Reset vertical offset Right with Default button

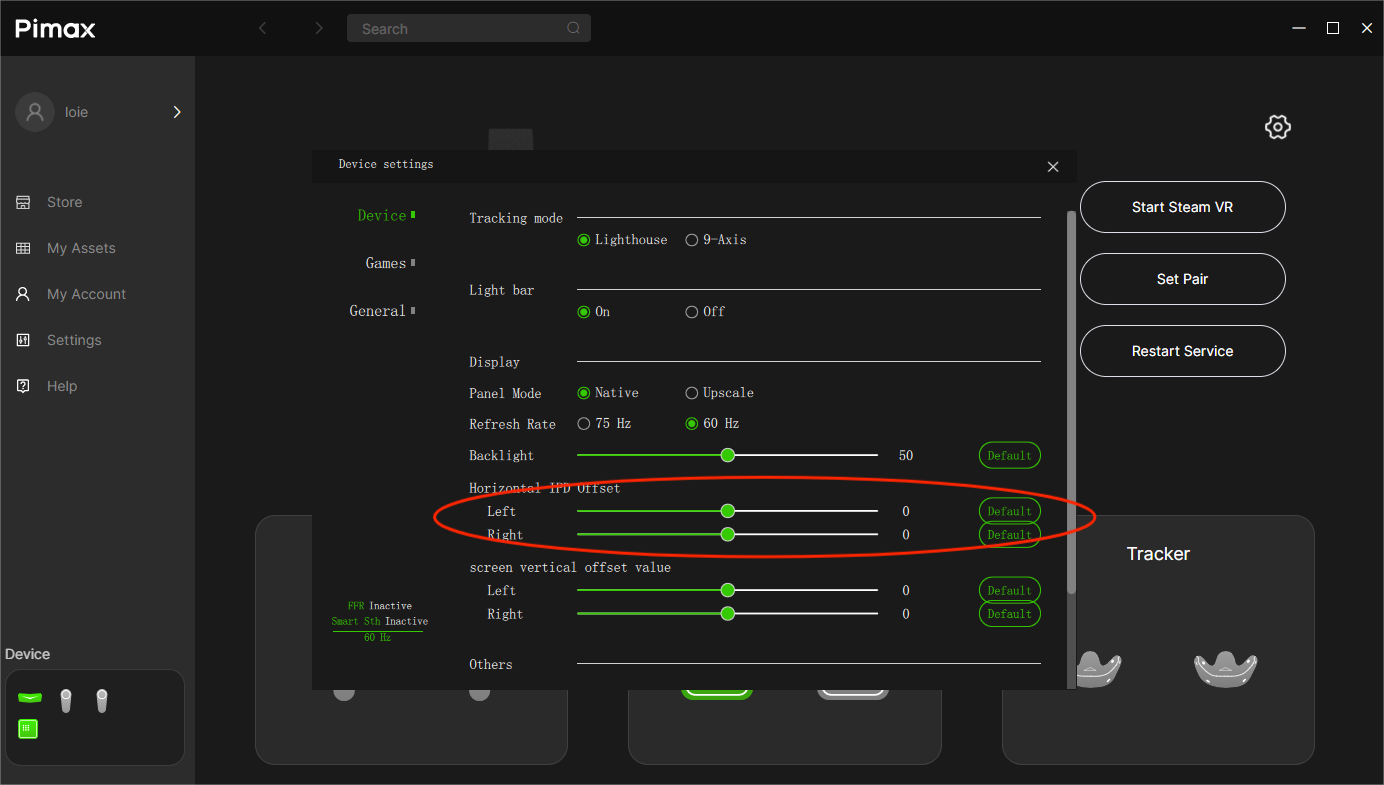pyautogui.click(x=1009, y=614)
